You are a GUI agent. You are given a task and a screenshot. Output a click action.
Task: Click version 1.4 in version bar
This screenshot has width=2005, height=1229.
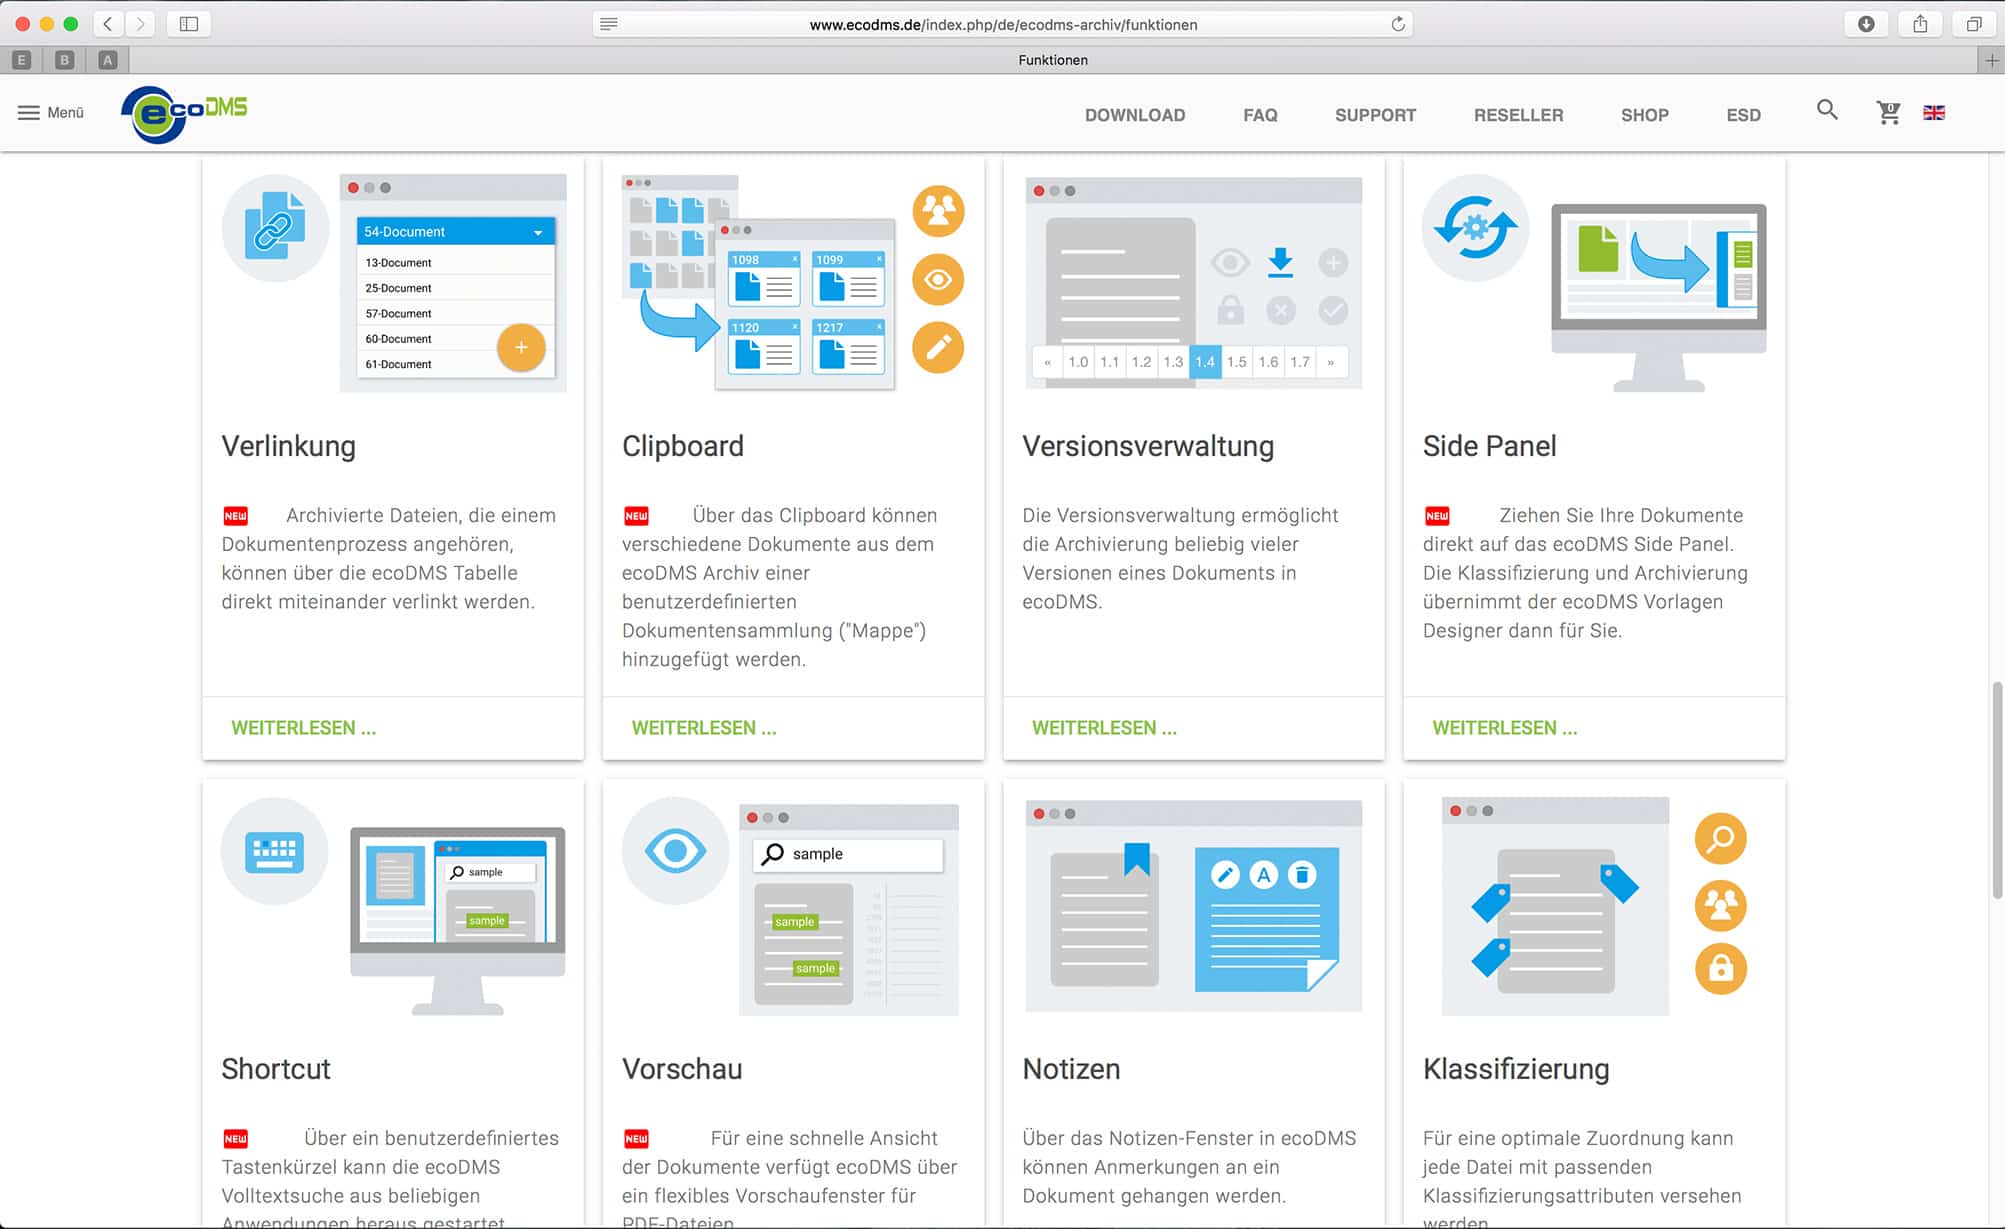tap(1205, 362)
